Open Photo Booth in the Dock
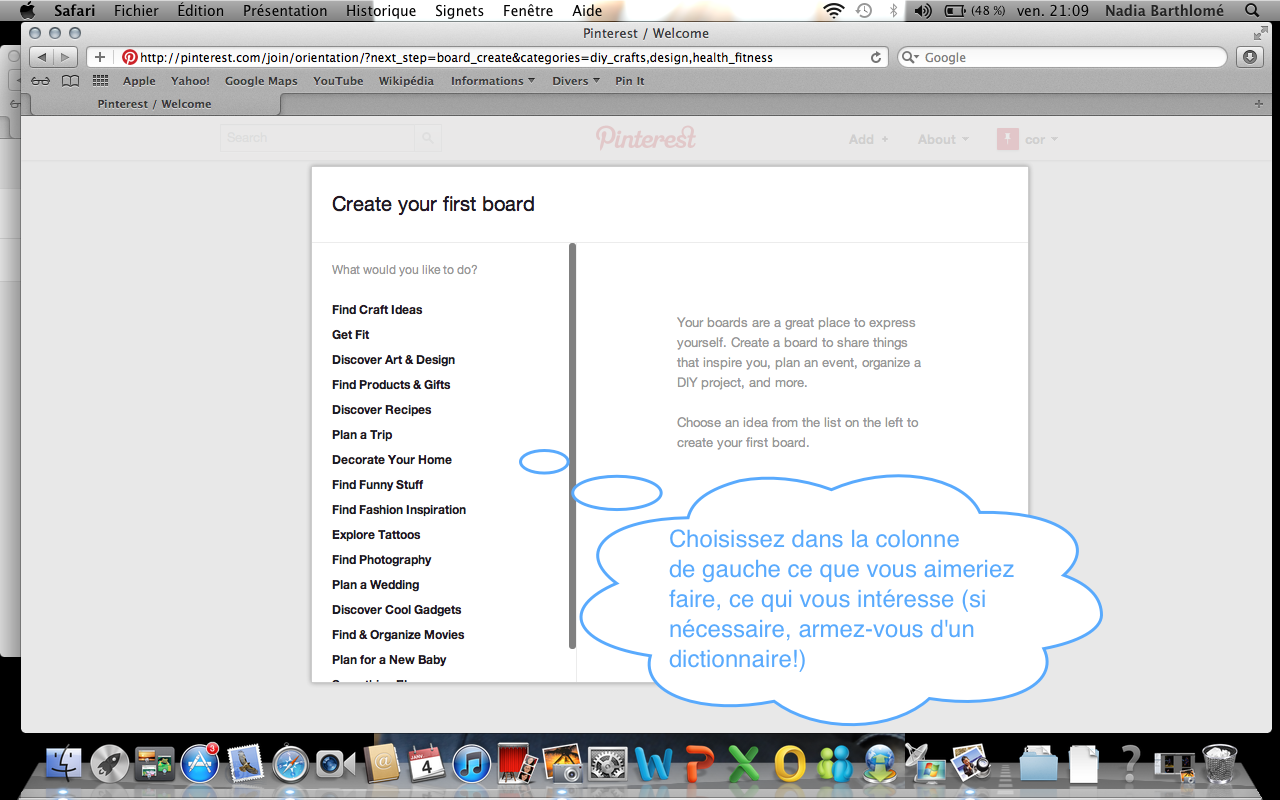Screen dimensions: 1280x800 tap(517, 764)
